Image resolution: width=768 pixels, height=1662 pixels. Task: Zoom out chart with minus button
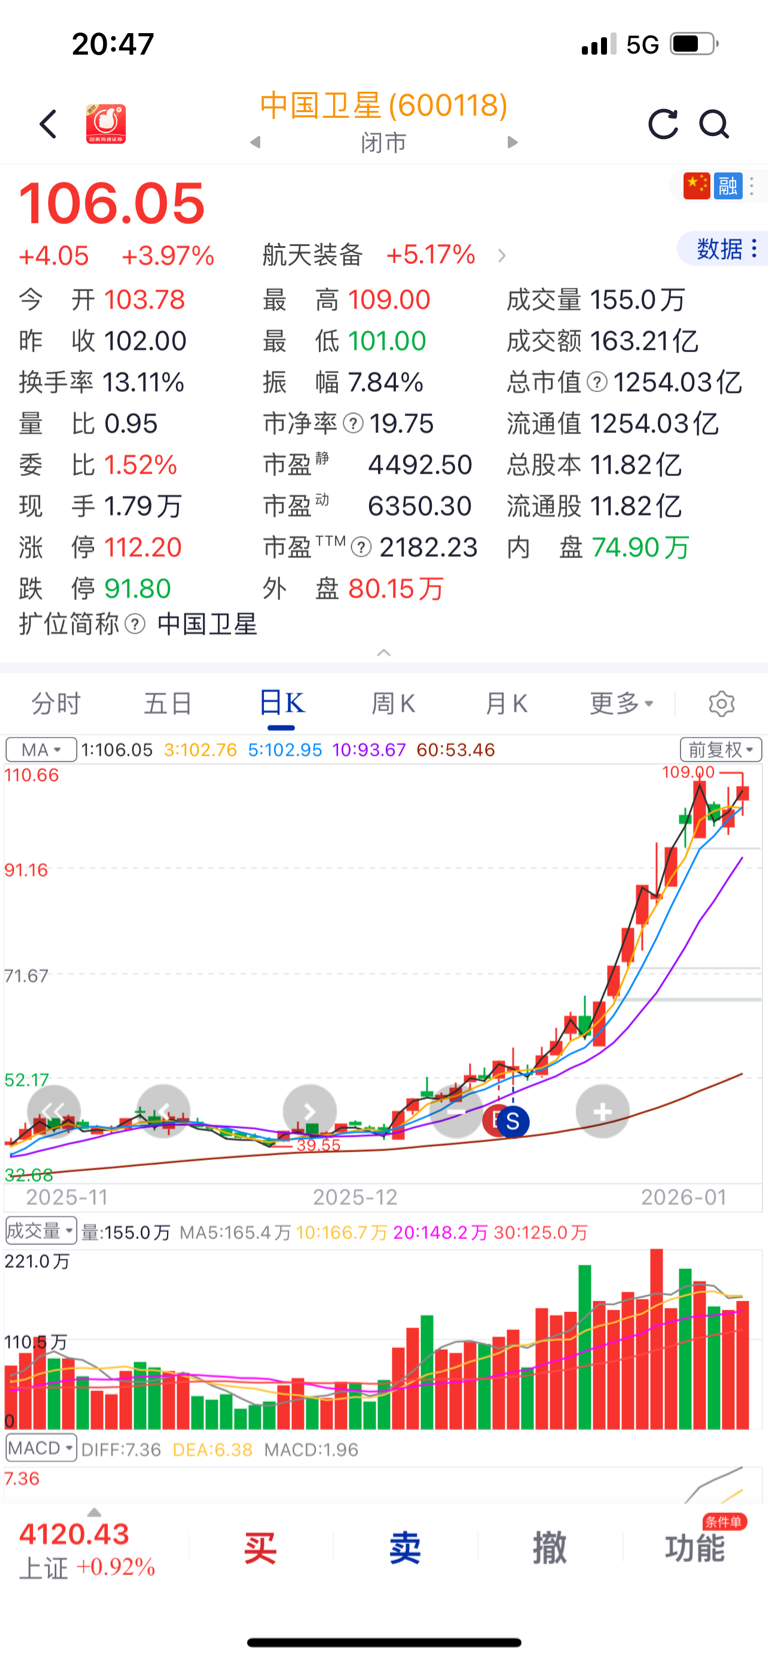tap(456, 1111)
